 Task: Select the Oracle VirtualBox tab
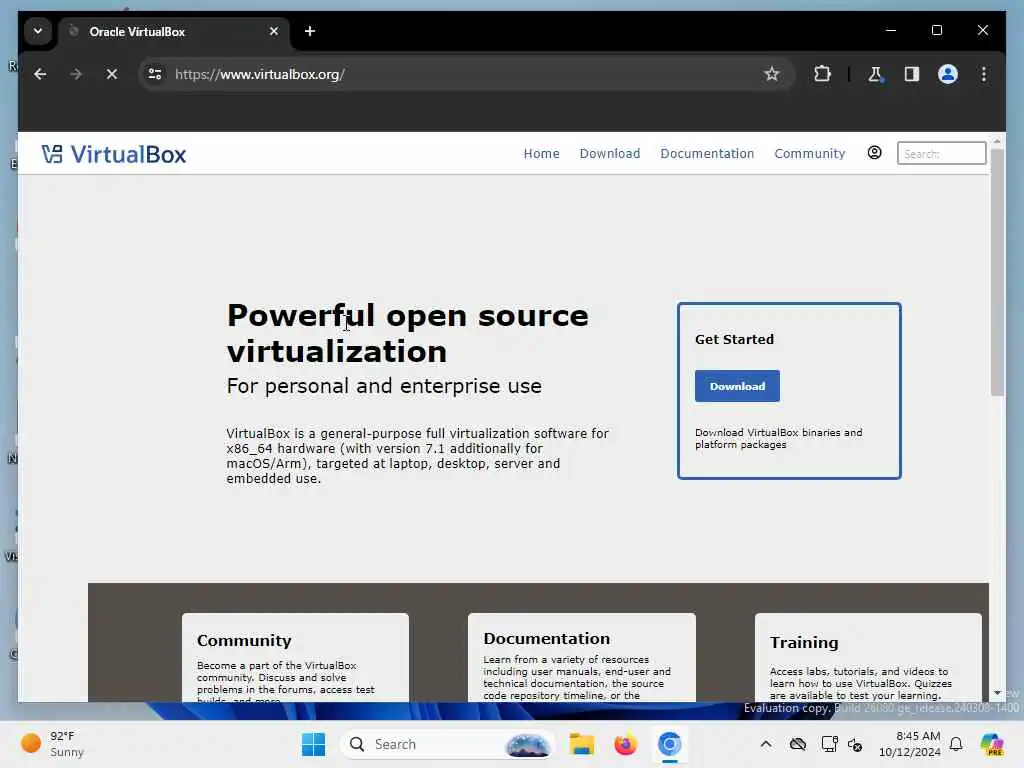(174, 31)
